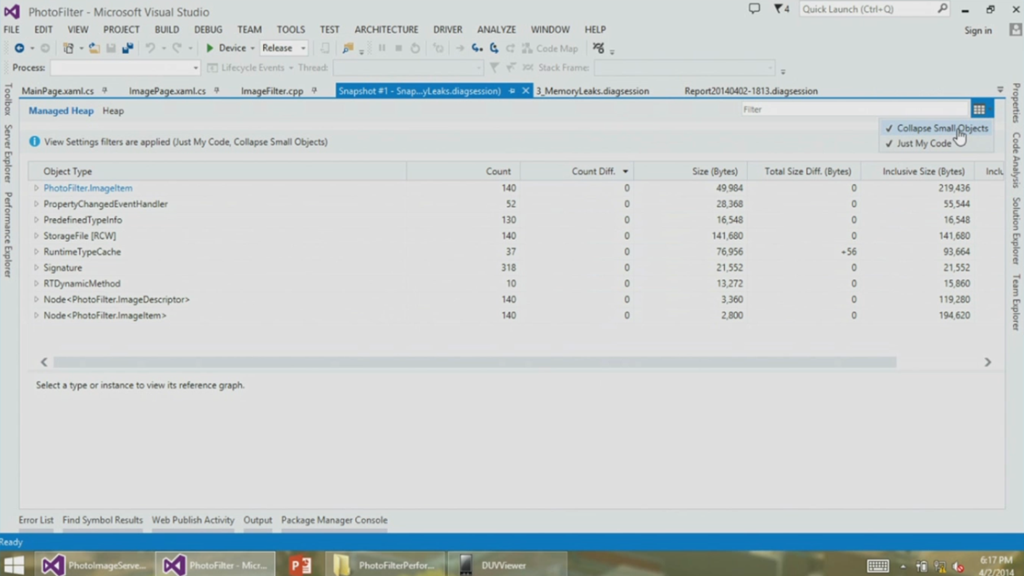
Task: Open PowerPoint from the taskbar
Action: click(300, 565)
